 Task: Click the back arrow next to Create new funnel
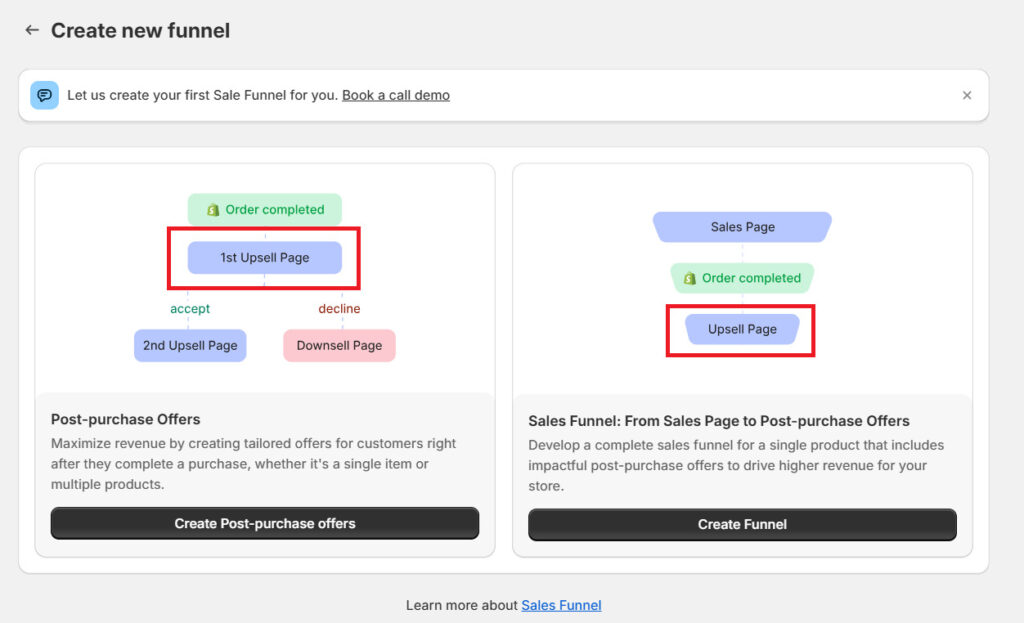coord(32,30)
